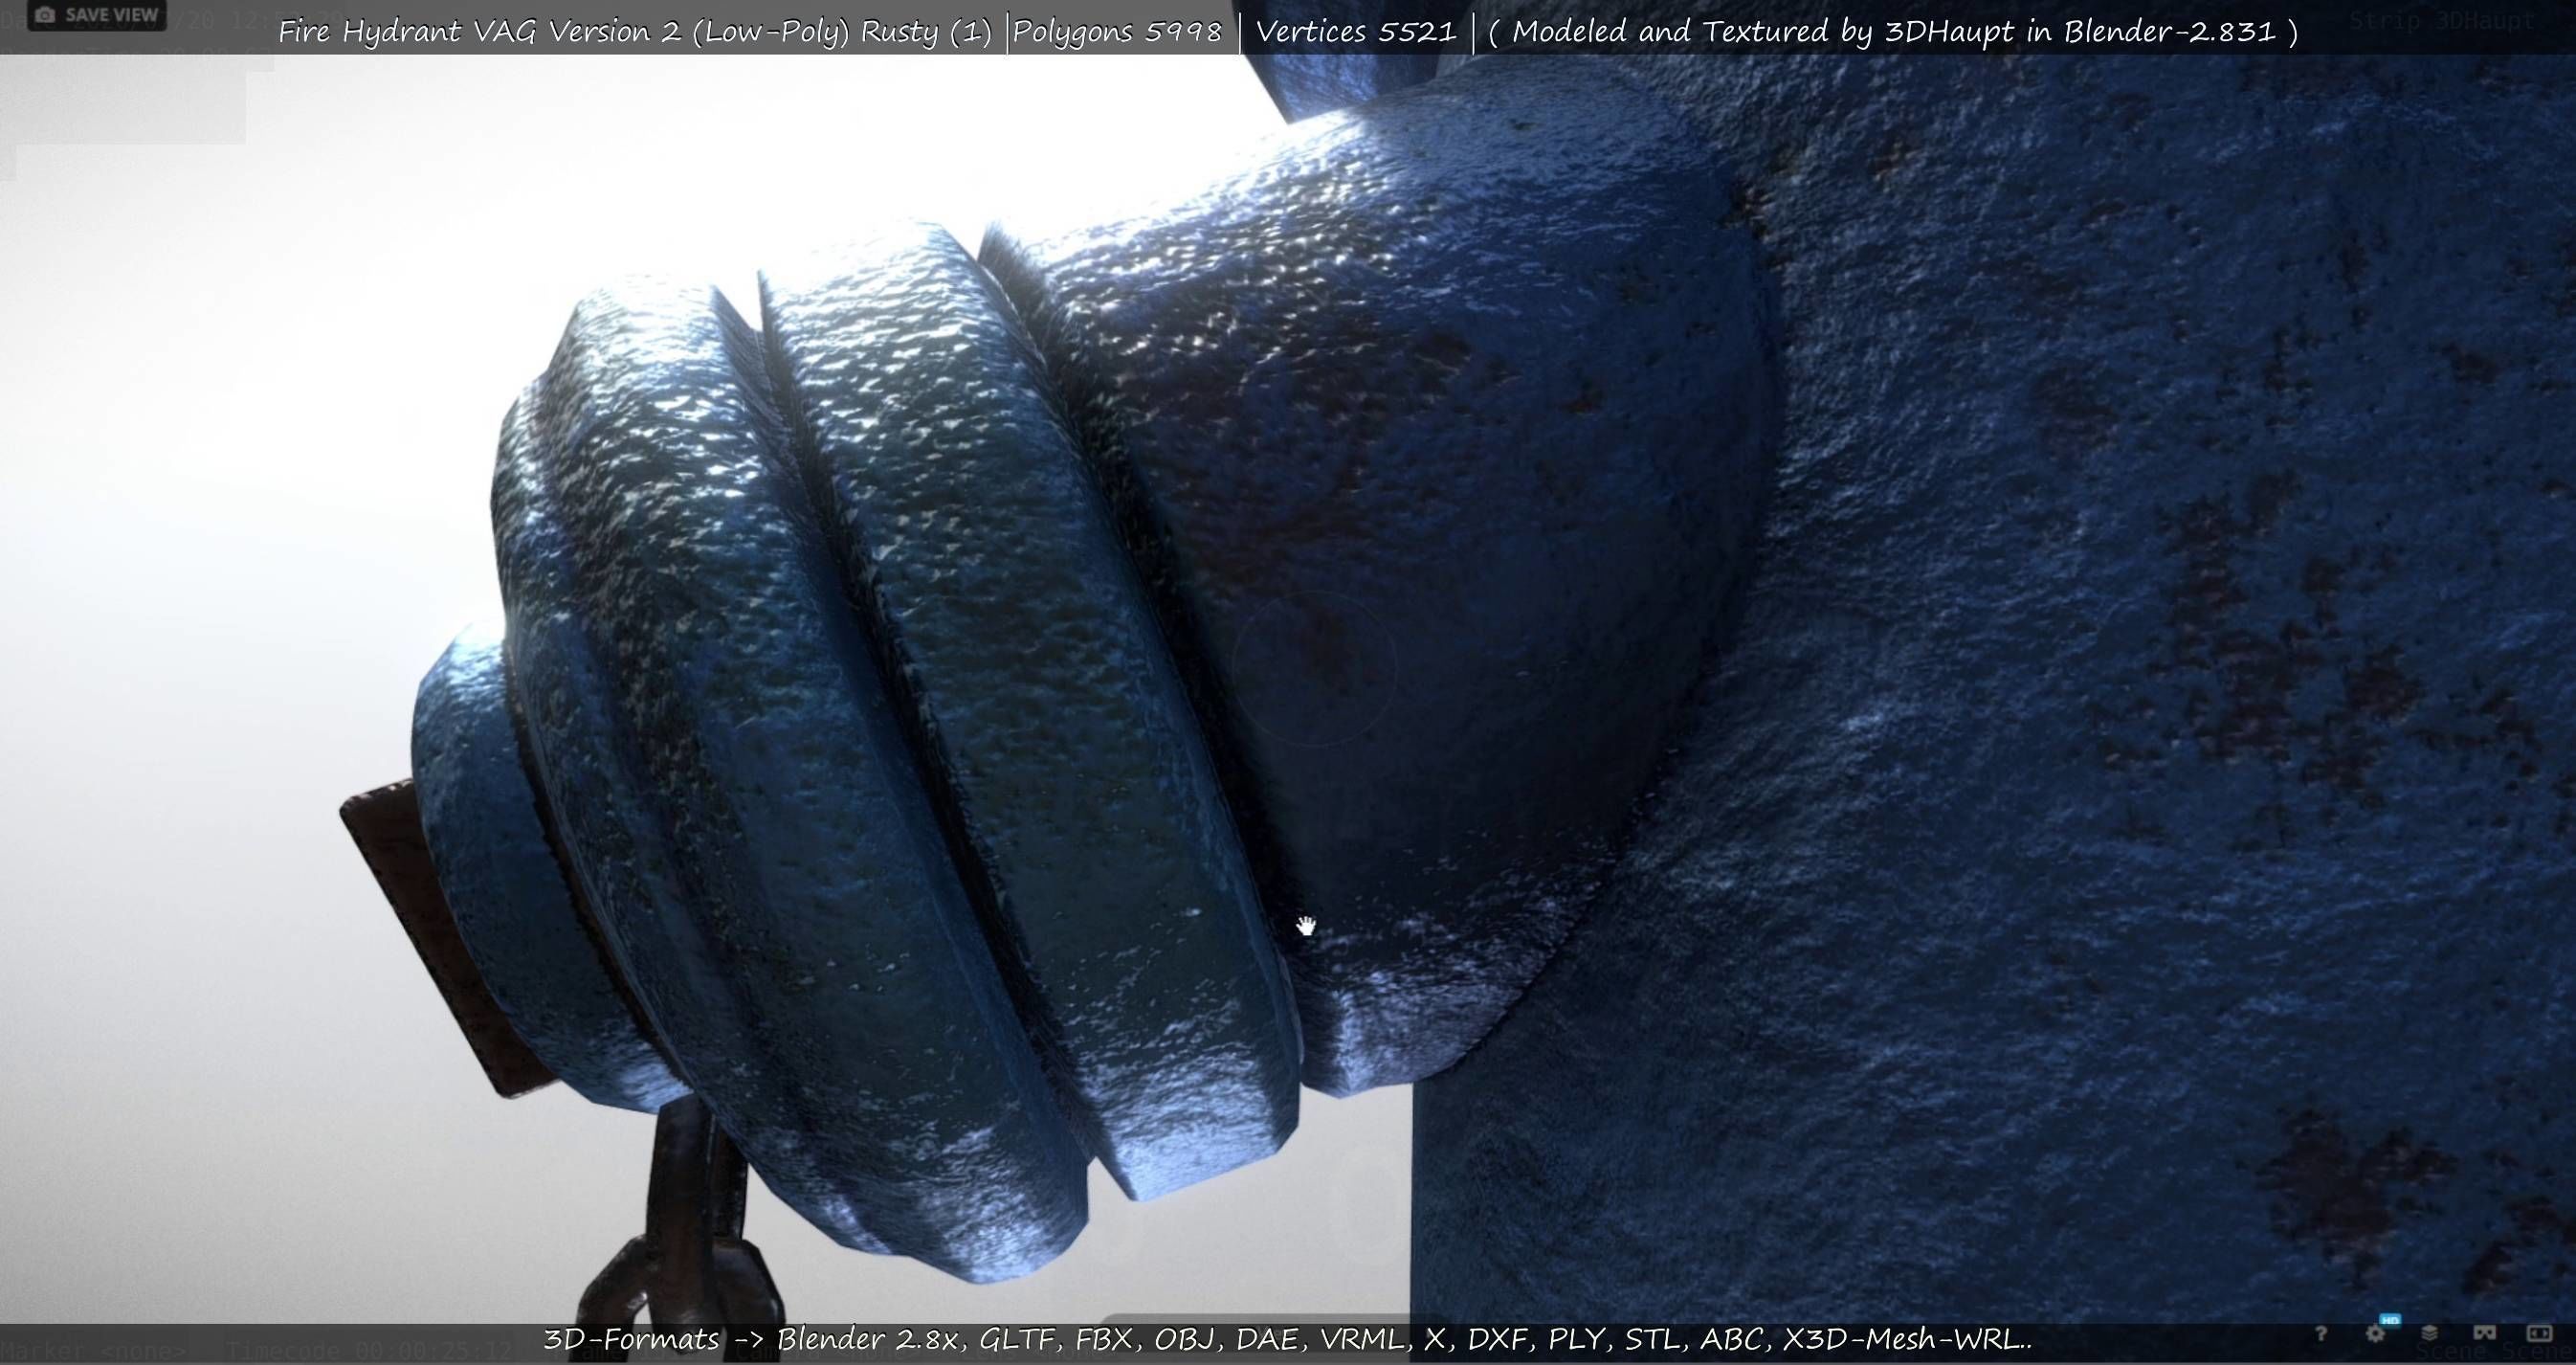Toggle theater mode with the arrows icon
Image resolution: width=2576 pixels, height=1365 pixels.
pyautogui.click(x=2539, y=1334)
